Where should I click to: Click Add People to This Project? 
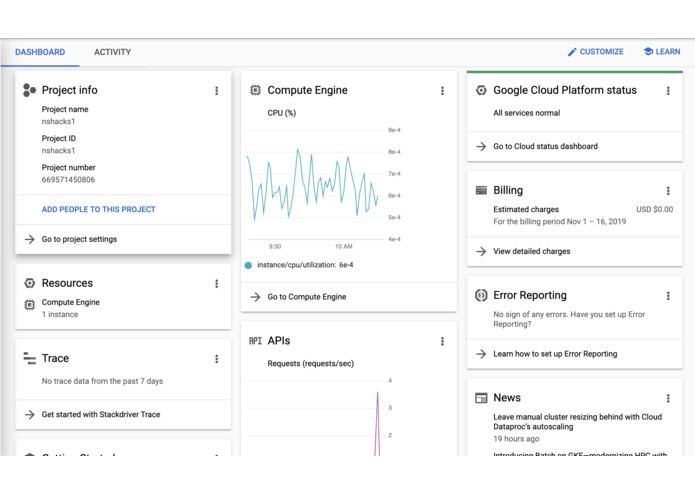(x=98, y=210)
